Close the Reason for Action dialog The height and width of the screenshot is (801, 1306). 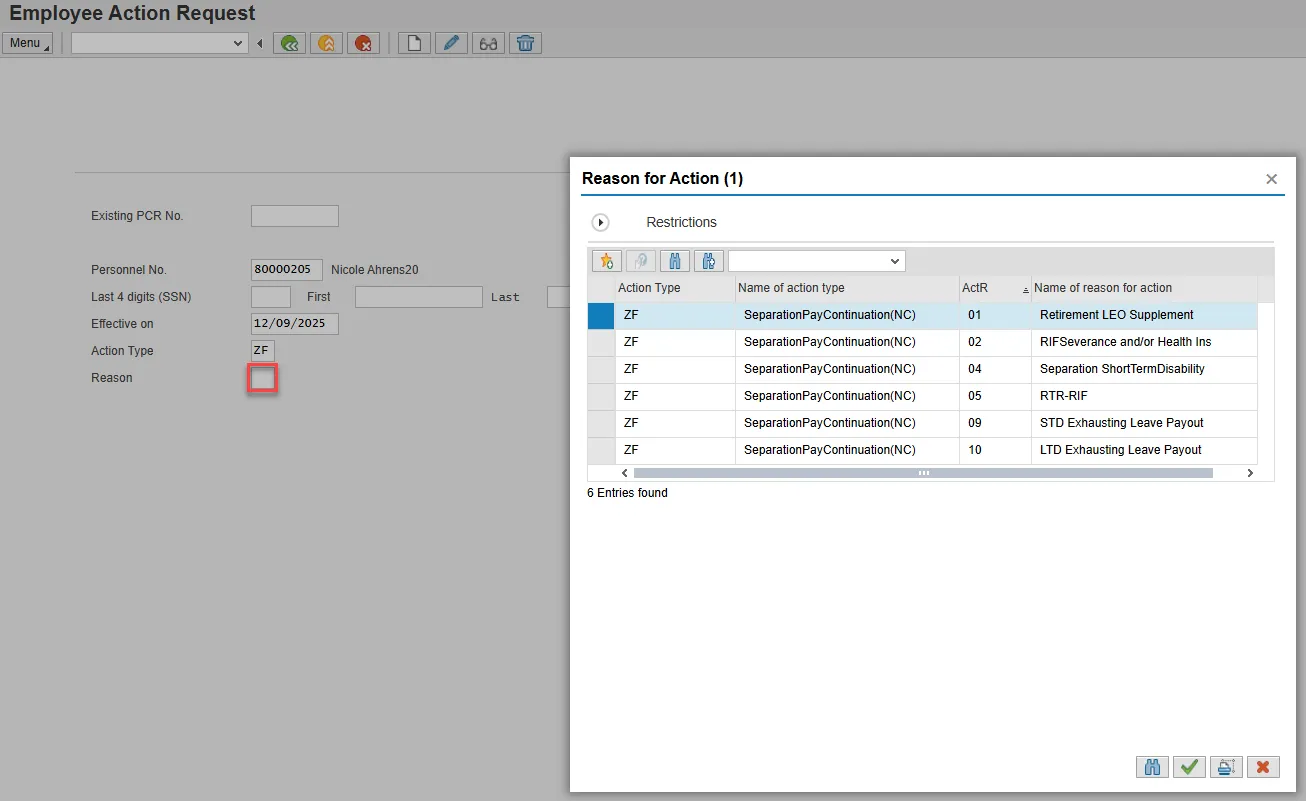pyautogui.click(x=1271, y=179)
